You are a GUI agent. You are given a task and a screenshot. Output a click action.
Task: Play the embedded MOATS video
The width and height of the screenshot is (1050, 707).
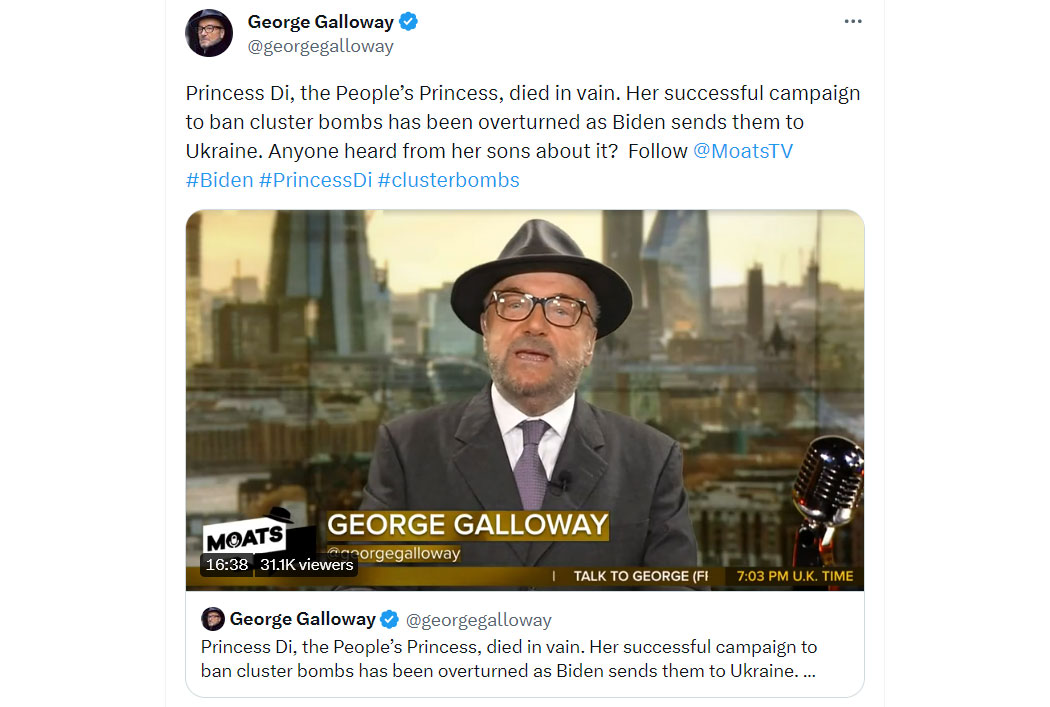tap(525, 400)
